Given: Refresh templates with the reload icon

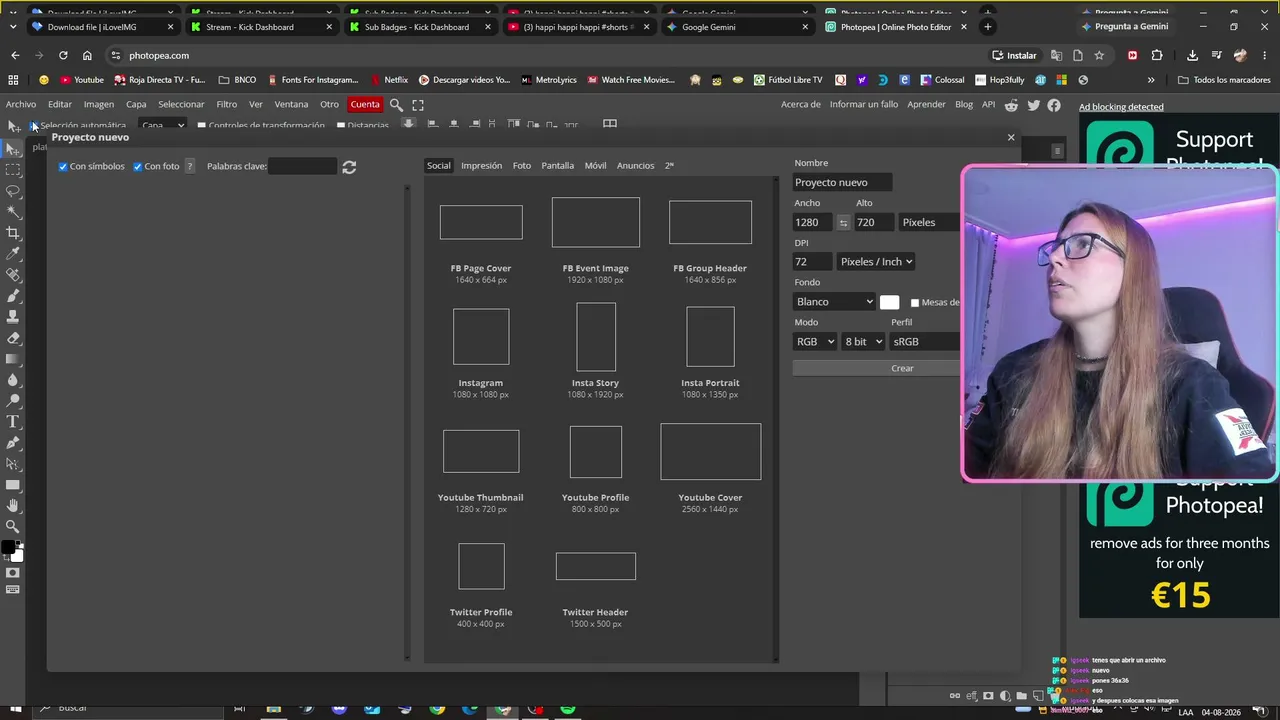Looking at the screenshot, I should (349, 167).
